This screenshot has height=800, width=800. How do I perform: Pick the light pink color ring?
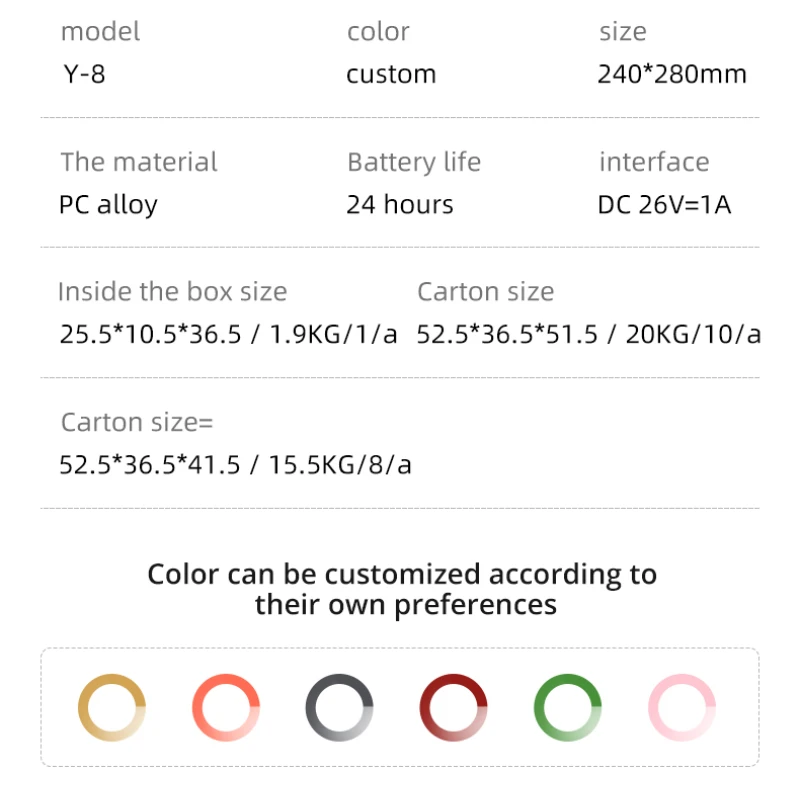click(x=681, y=708)
